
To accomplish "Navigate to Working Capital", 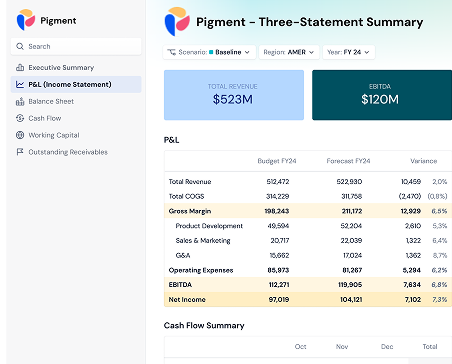I will [x=76, y=135].
